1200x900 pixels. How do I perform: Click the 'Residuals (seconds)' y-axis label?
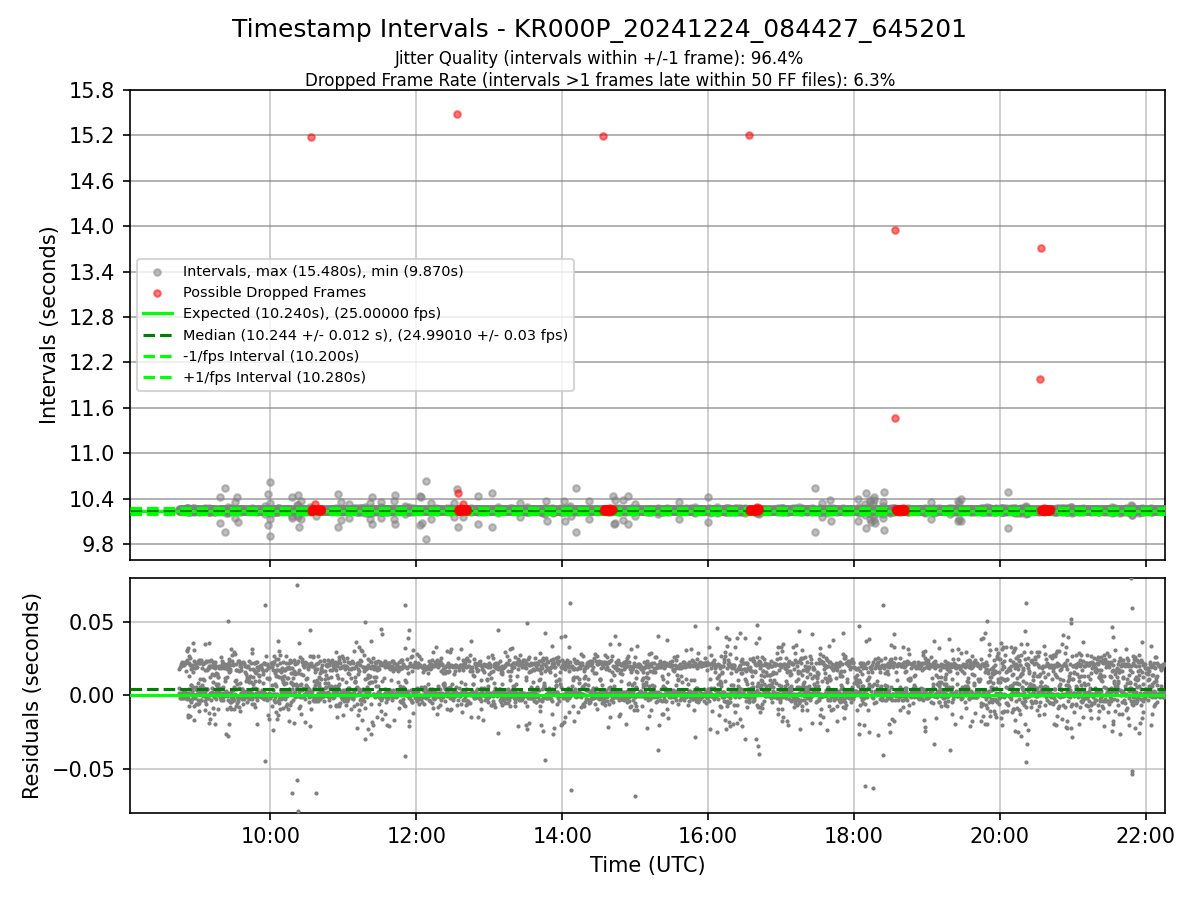pyautogui.click(x=31, y=696)
